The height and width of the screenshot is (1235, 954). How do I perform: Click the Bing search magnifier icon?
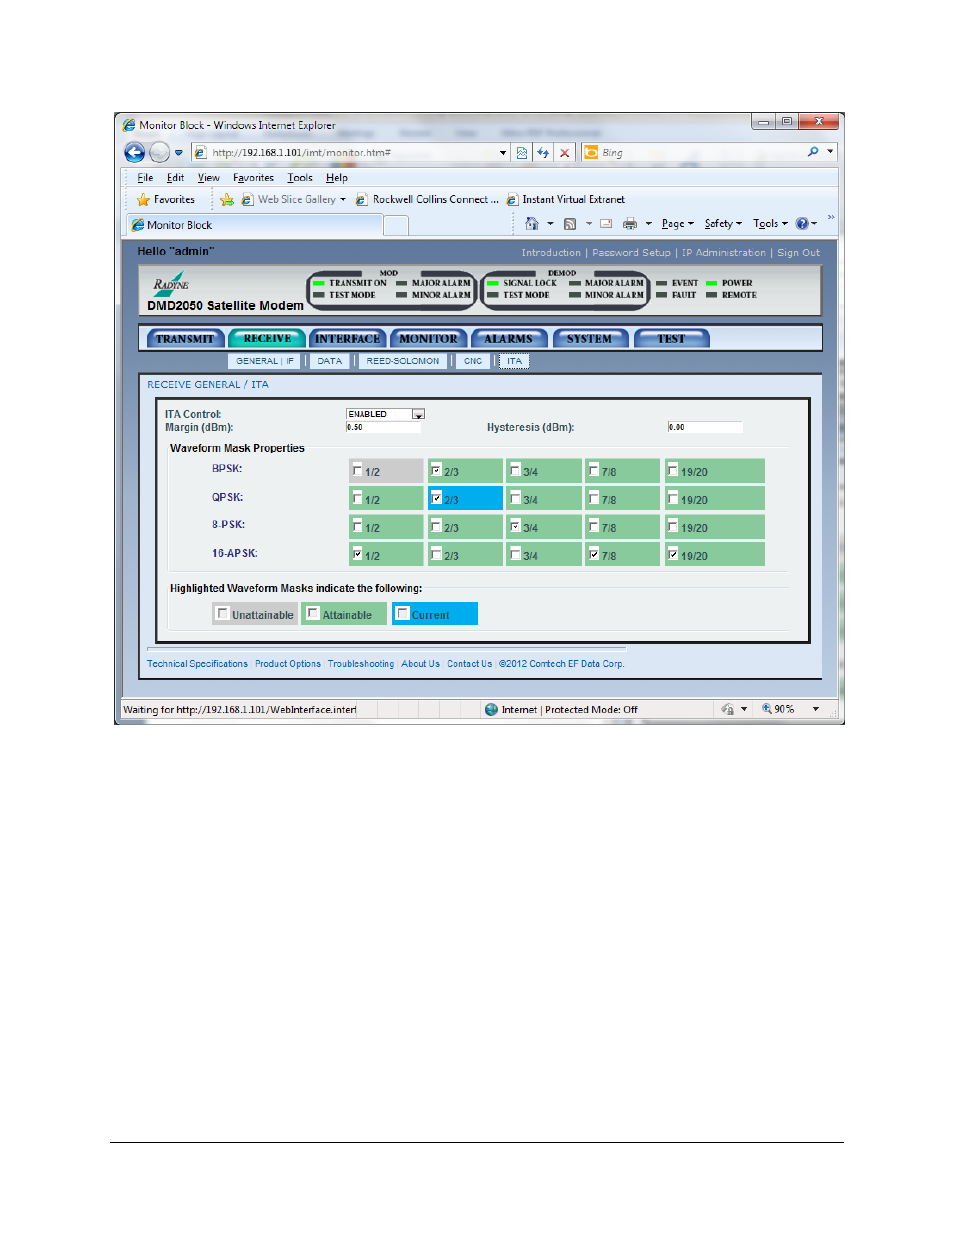[813, 152]
